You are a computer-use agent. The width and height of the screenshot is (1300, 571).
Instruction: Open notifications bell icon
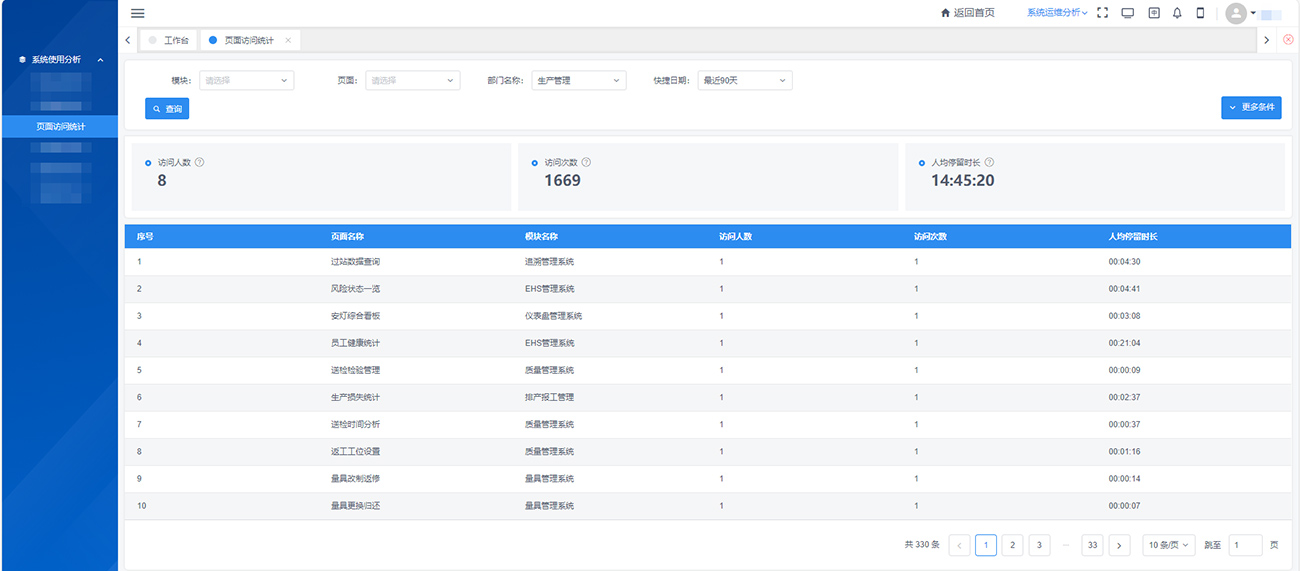1177,13
